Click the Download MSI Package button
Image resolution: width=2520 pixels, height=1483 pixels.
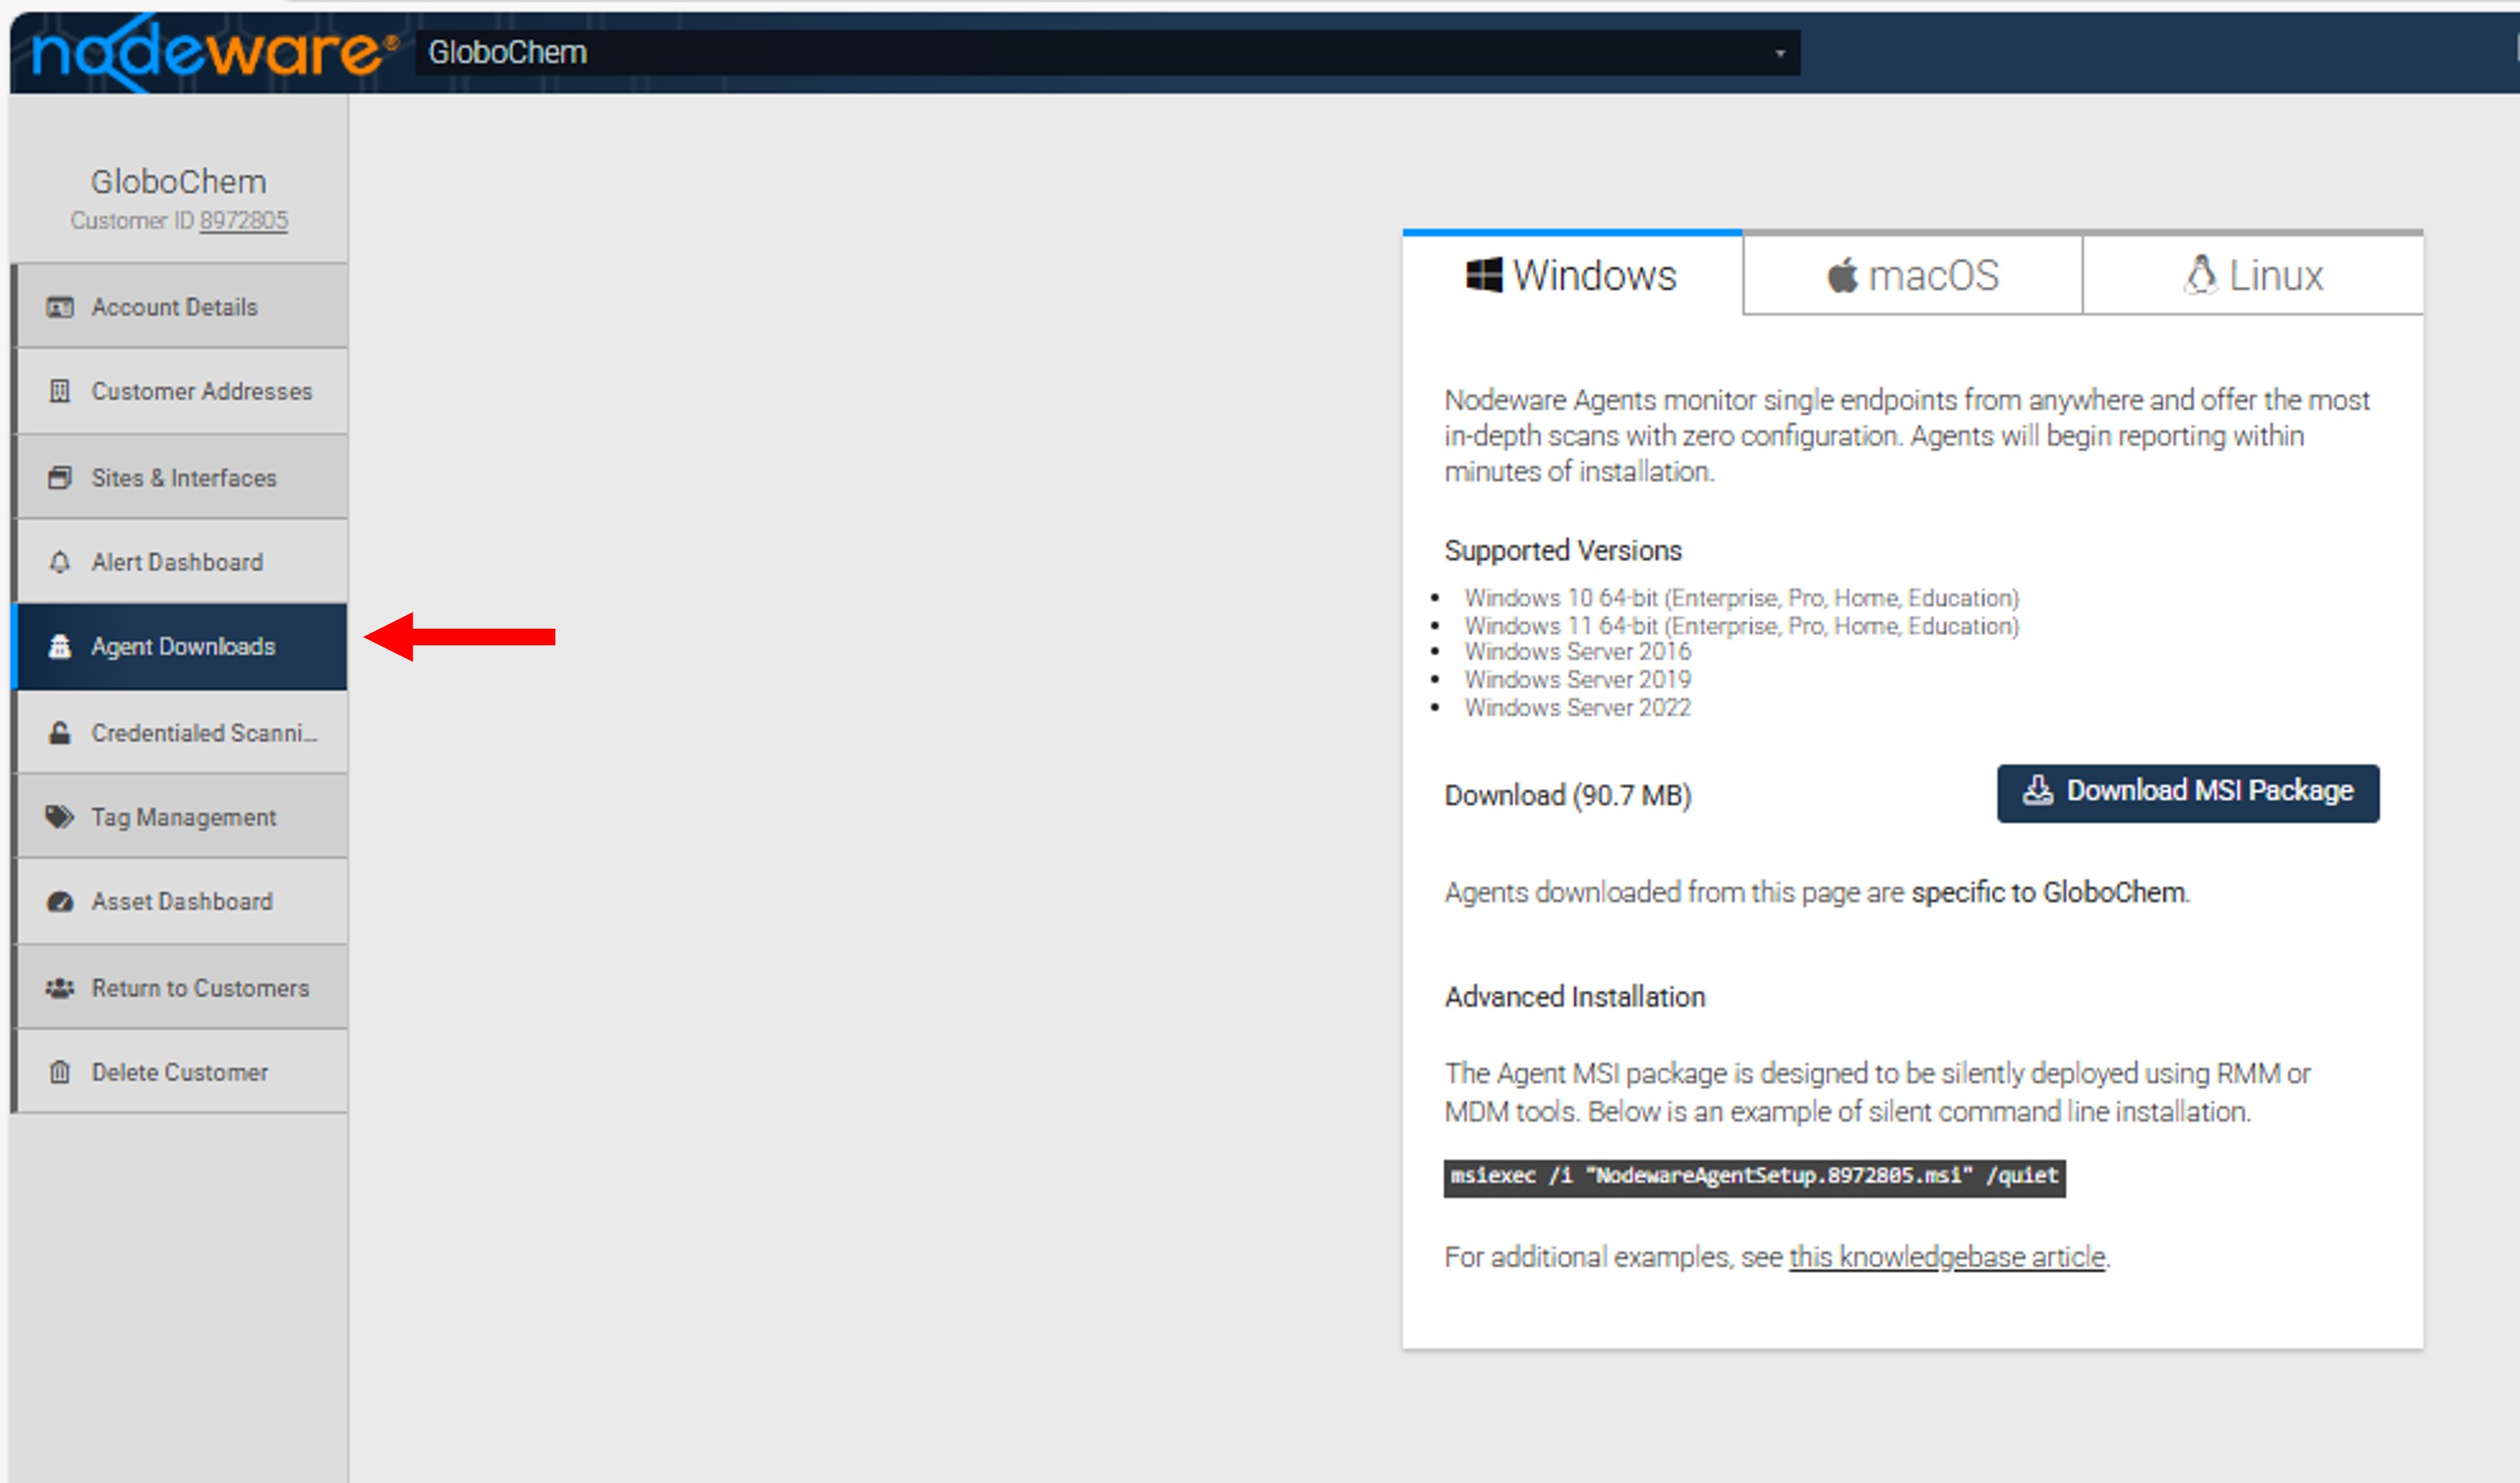[2188, 794]
